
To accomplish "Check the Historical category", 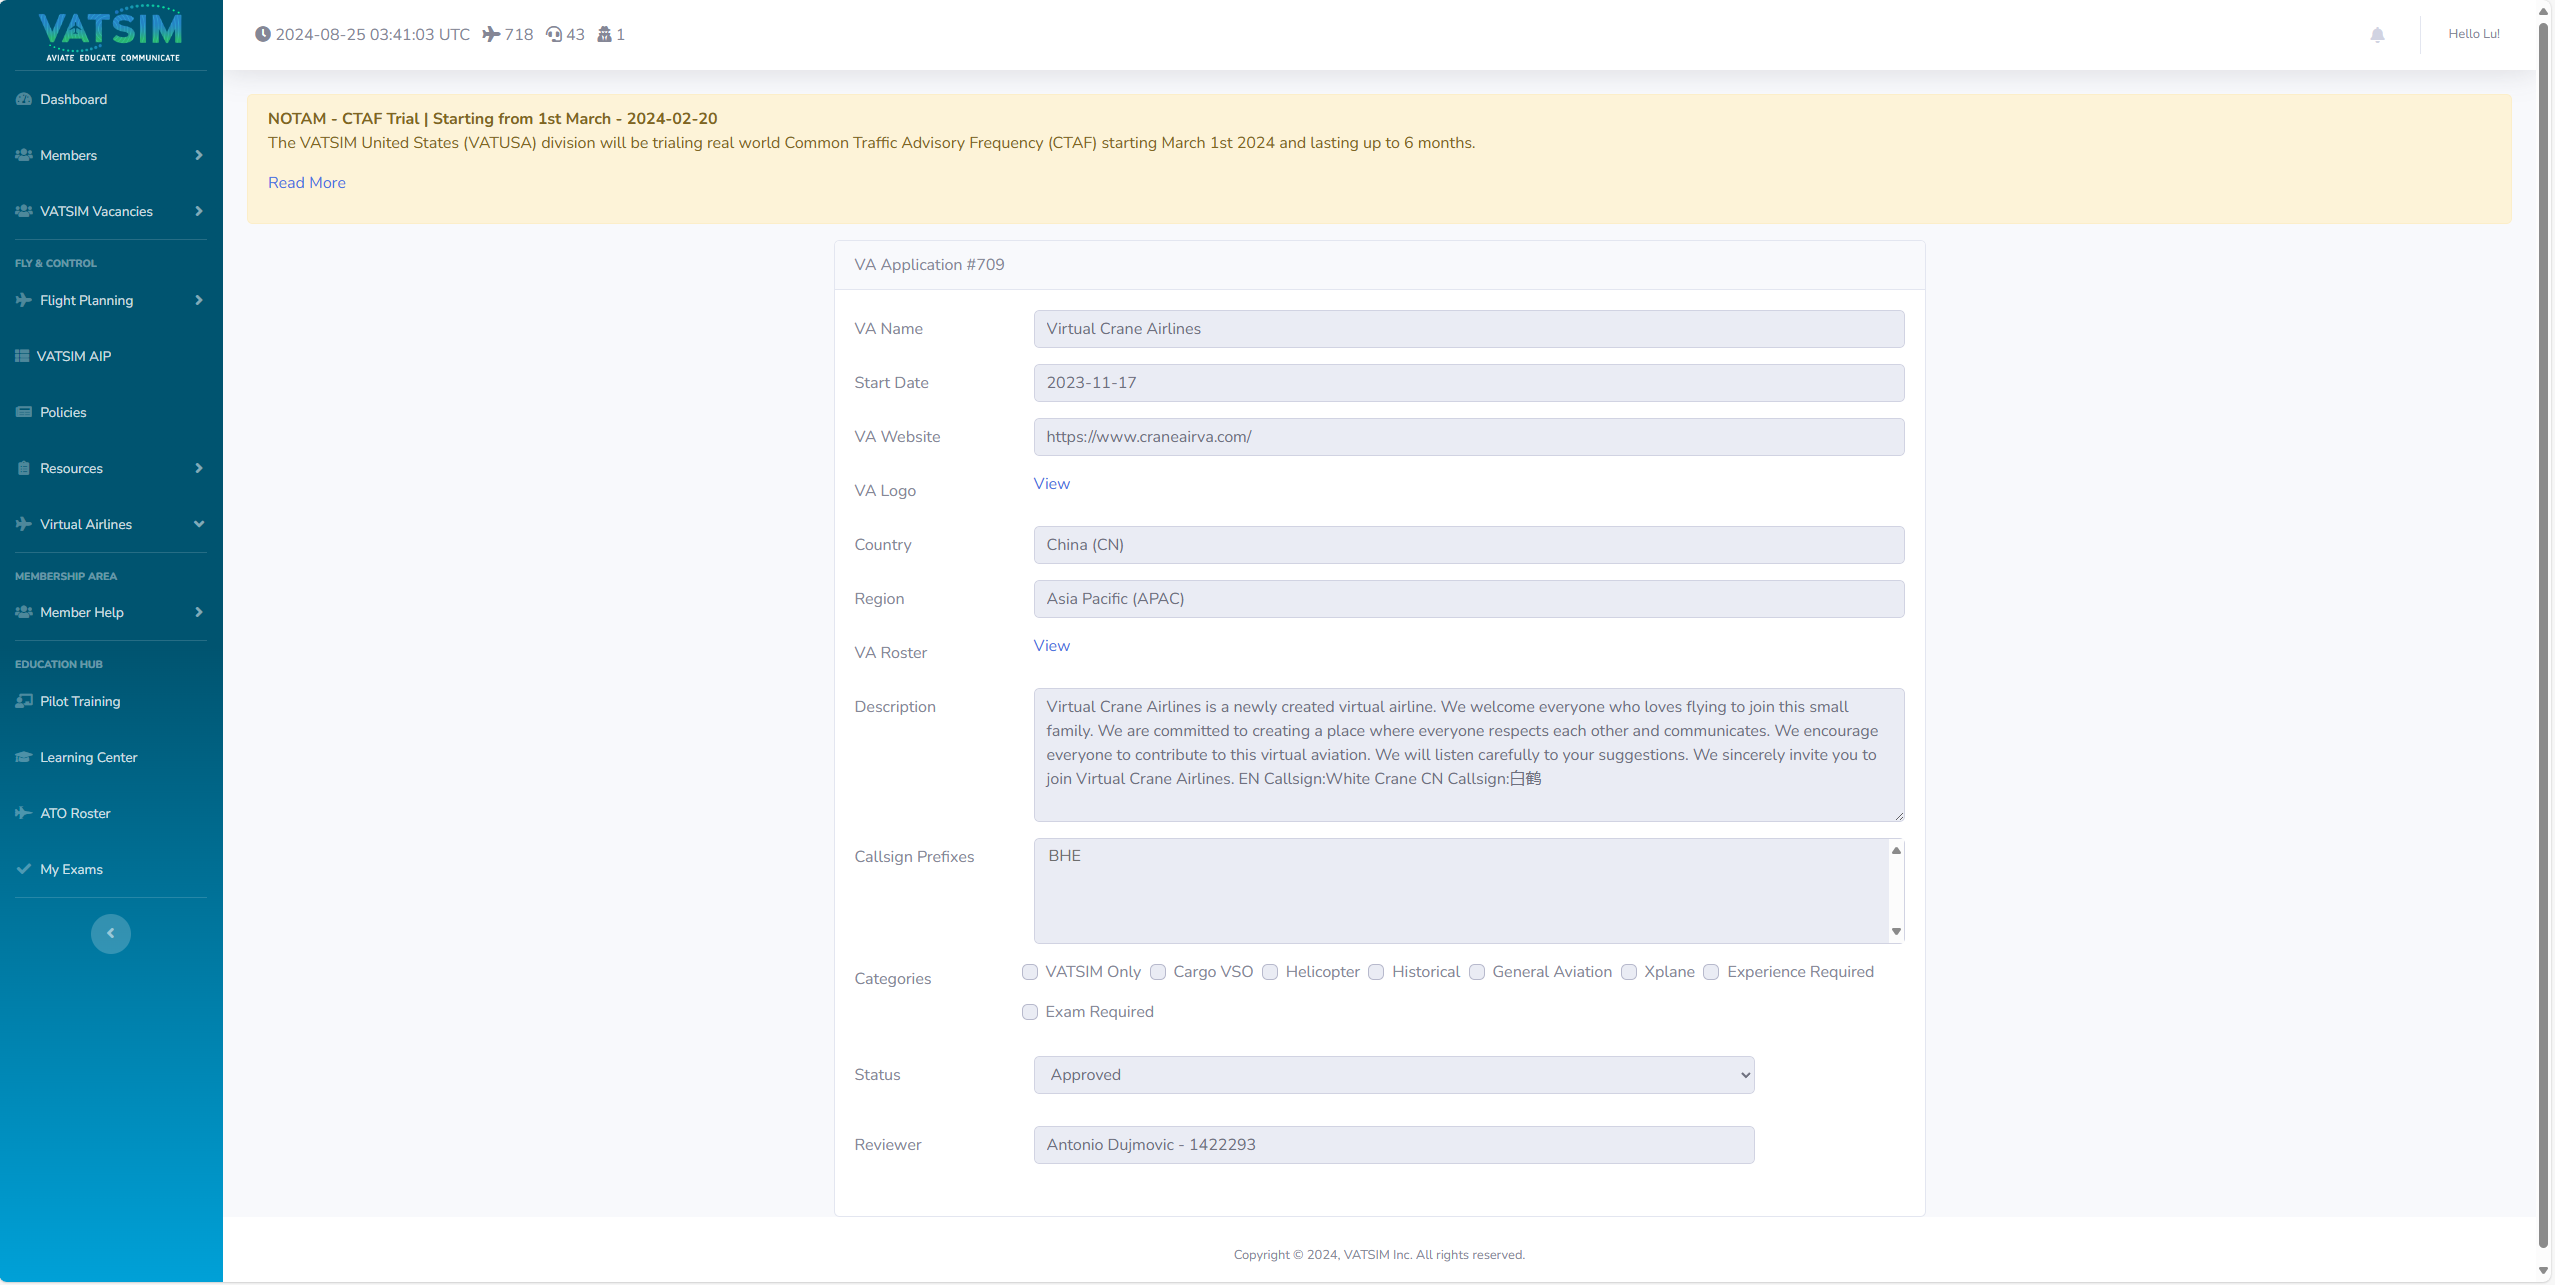I will [x=1376, y=972].
